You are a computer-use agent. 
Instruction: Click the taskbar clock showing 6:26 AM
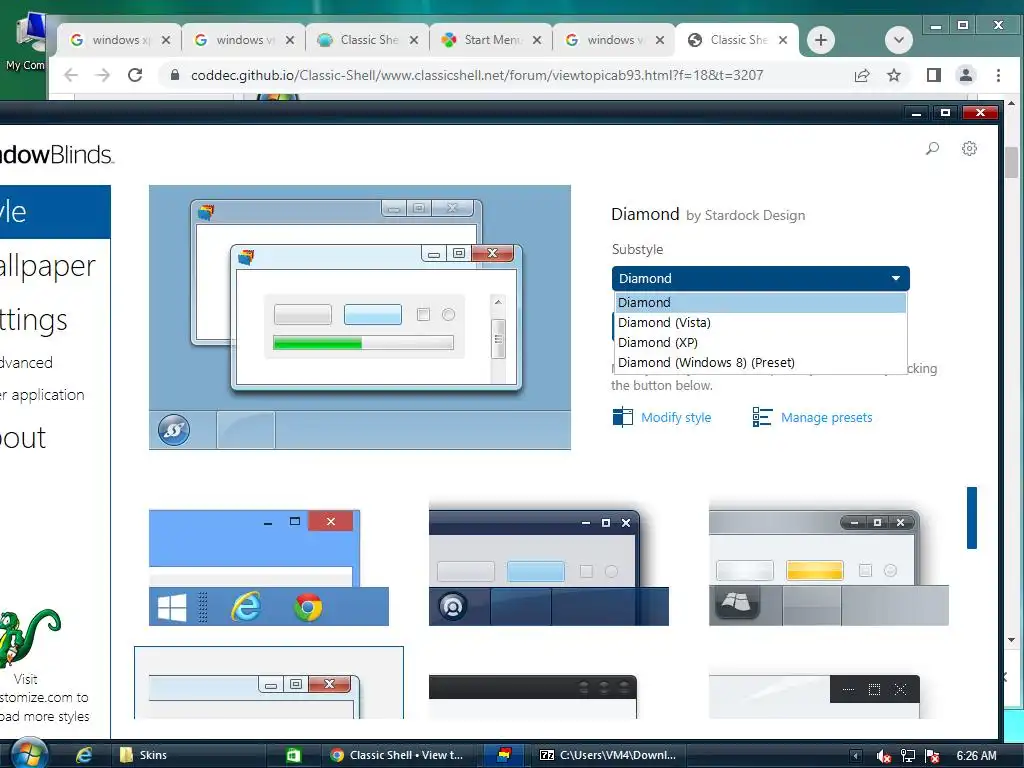click(x=976, y=756)
